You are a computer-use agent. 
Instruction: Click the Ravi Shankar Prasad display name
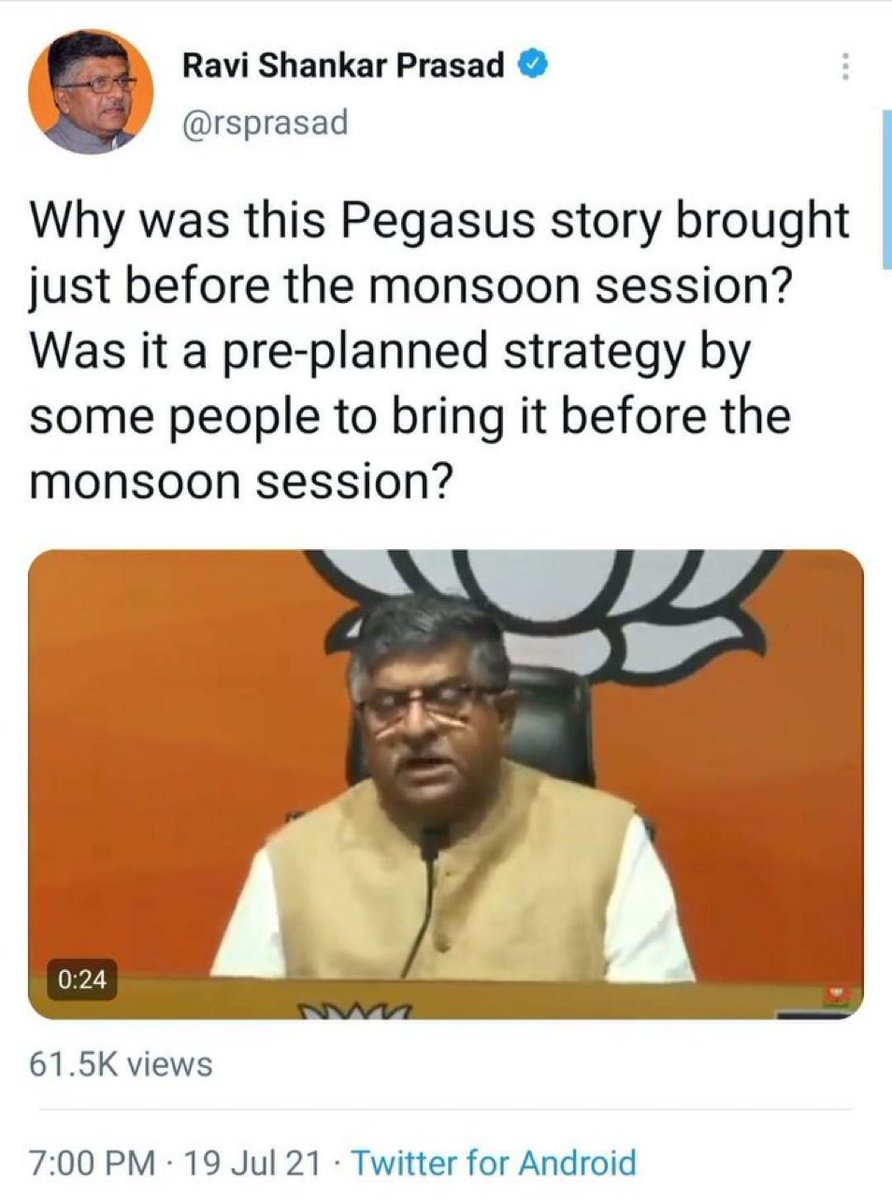[343, 66]
